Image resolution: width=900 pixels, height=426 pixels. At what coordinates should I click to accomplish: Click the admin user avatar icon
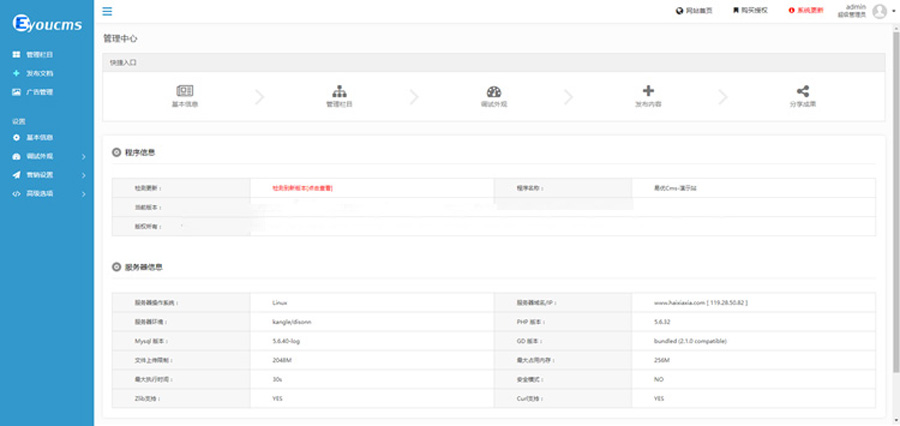[x=879, y=11]
